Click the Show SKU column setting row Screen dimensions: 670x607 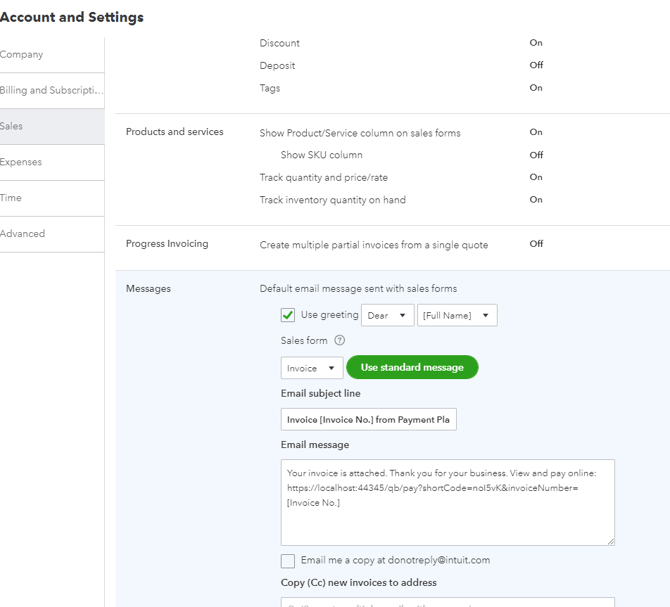coord(321,155)
